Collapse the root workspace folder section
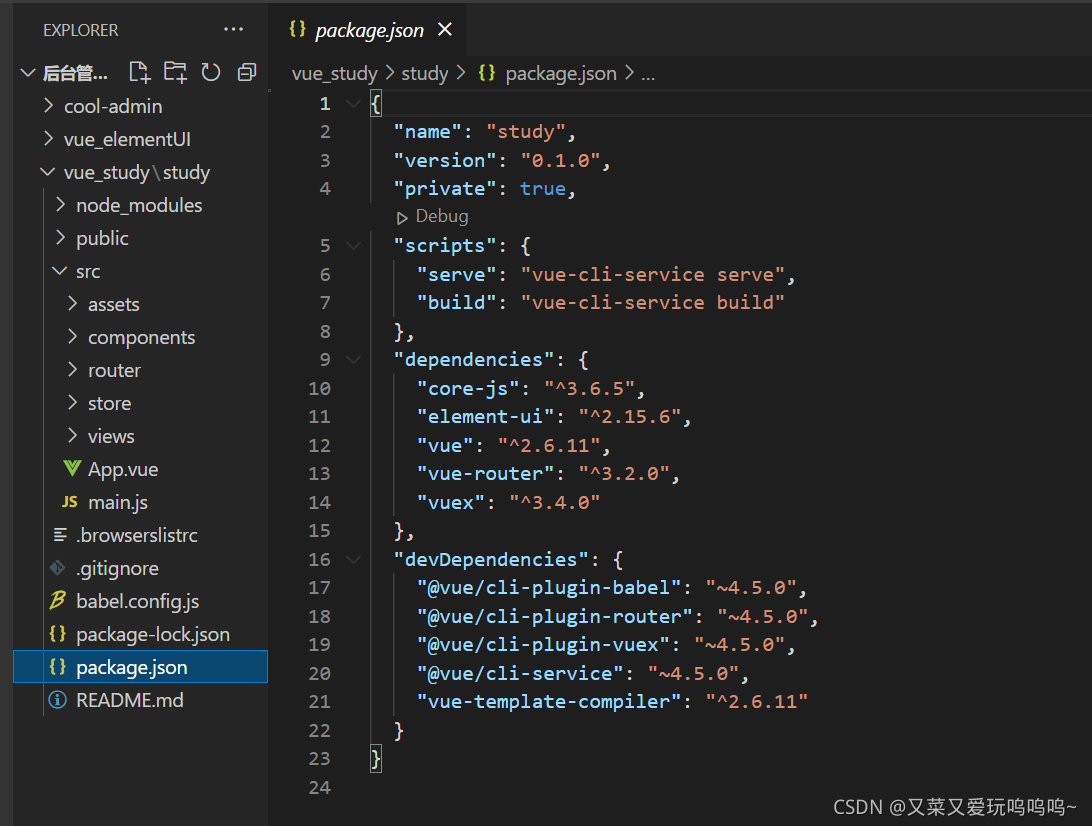Viewport: 1092px width, 826px height. (x=28, y=72)
